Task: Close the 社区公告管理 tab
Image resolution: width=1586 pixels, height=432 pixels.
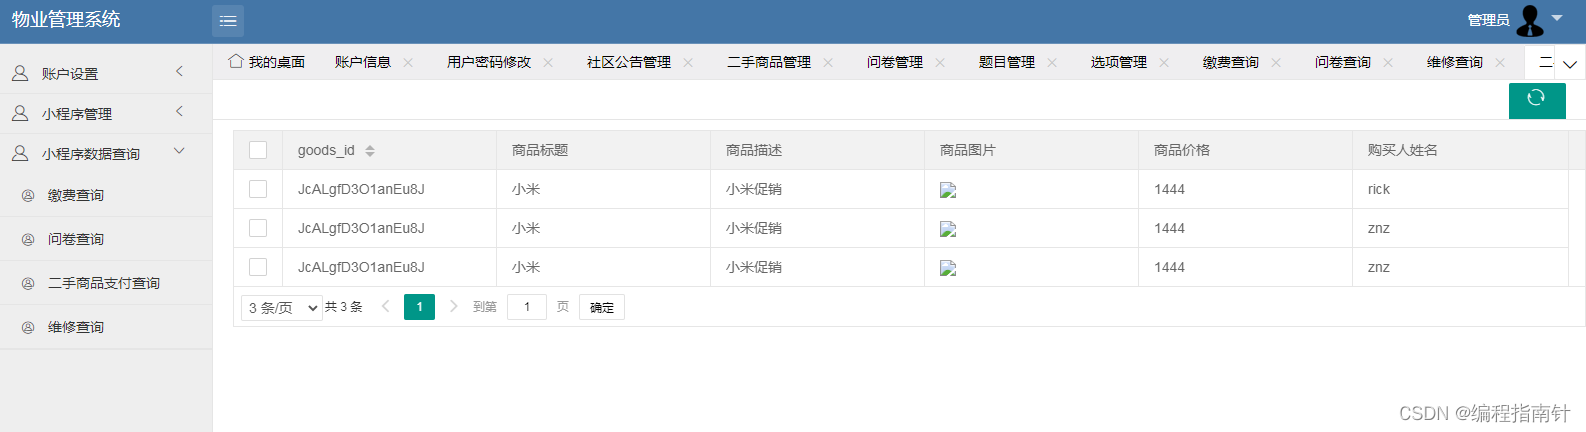Action: coord(688,62)
